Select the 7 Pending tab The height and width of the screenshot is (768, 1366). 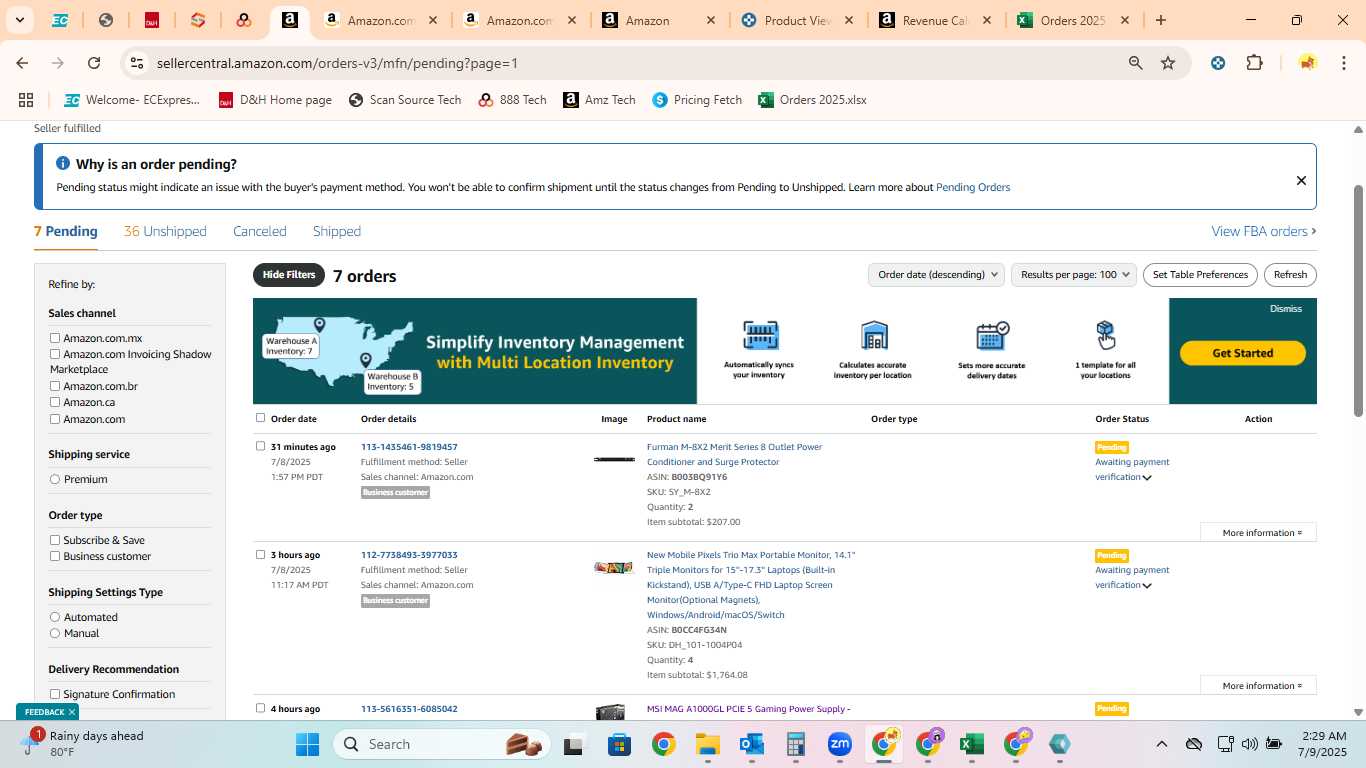[x=66, y=231]
